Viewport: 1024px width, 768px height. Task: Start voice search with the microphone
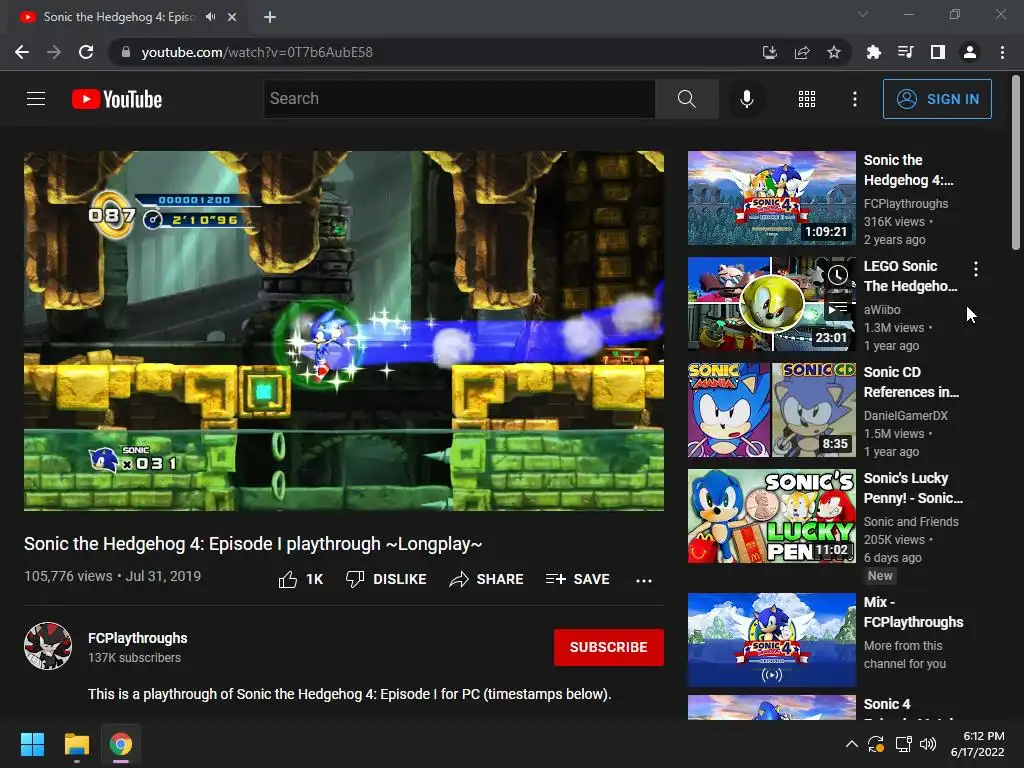click(x=746, y=99)
